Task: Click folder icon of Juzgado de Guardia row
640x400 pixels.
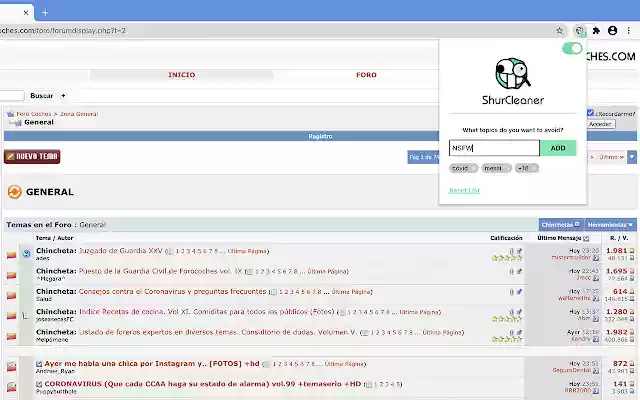Action: click(x=11, y=255)
